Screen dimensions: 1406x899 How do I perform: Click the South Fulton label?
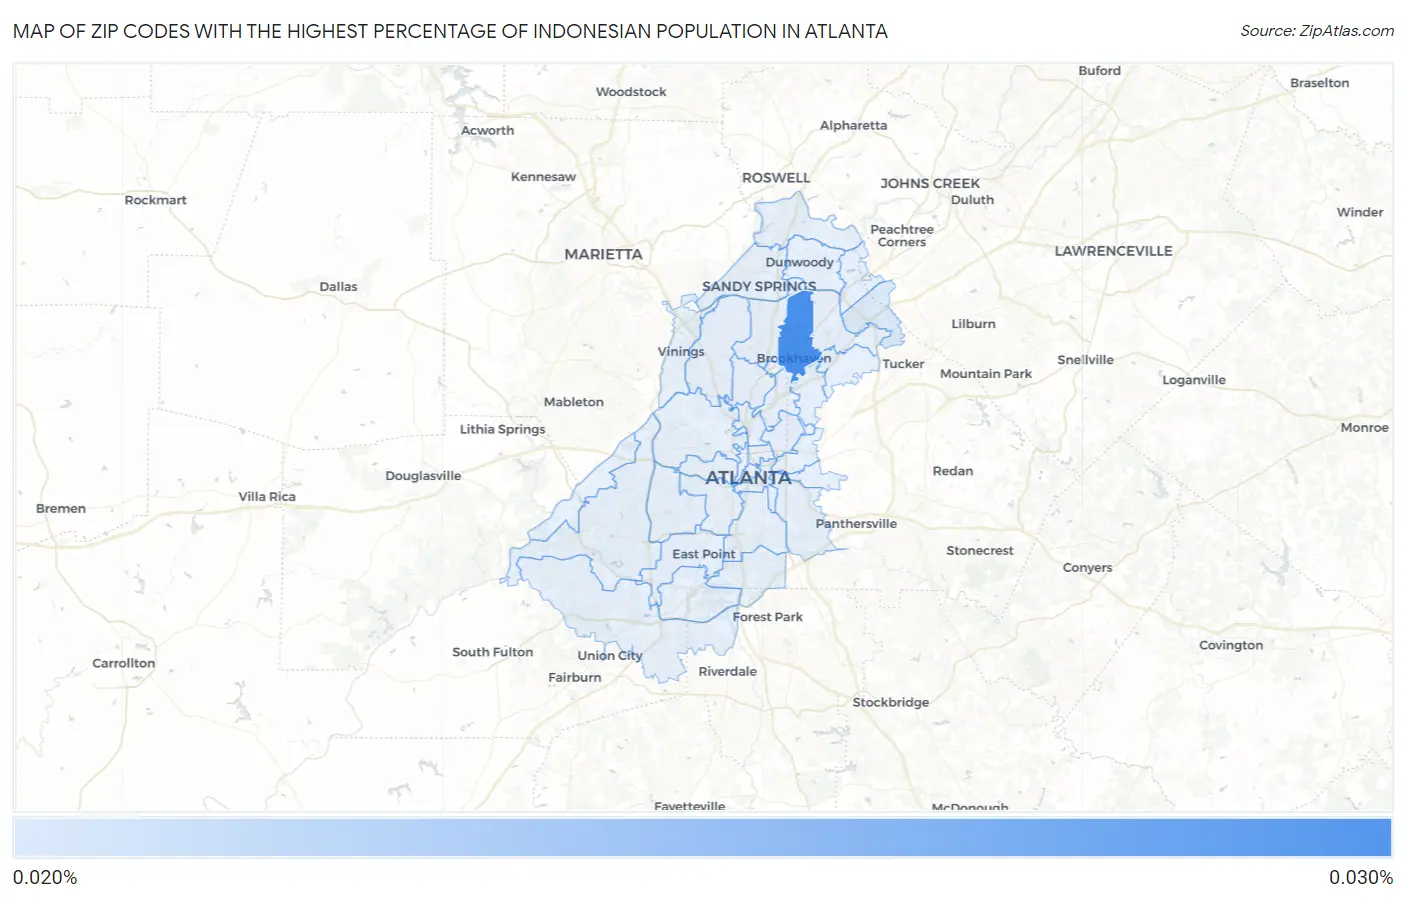(492, 652)
